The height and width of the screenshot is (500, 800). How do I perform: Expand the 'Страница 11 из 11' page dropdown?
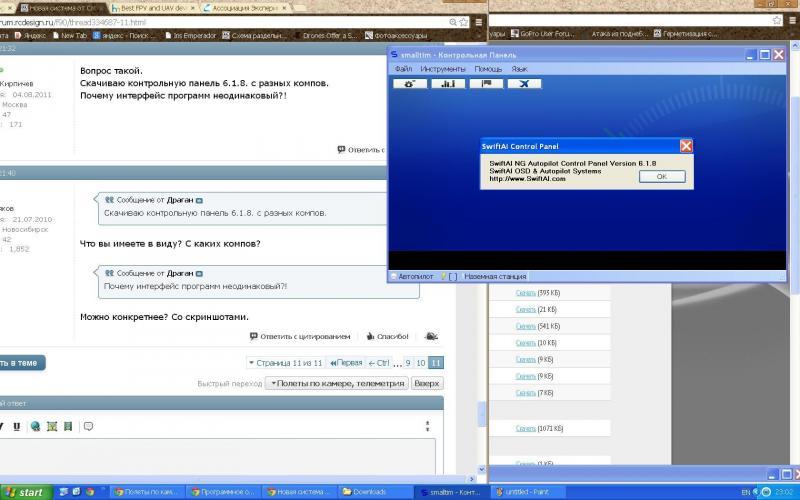285,363
